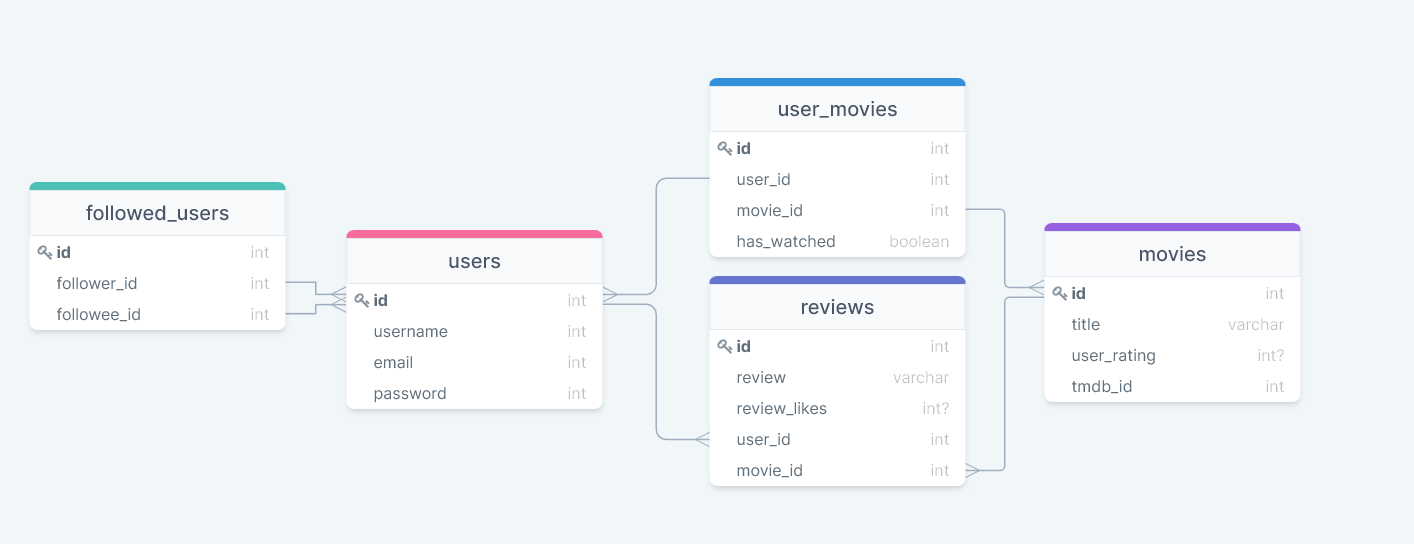This screenshot has width=1414, height=544.
Task: Click the key icon in the movies table
Action: (x=1060, y=294)
